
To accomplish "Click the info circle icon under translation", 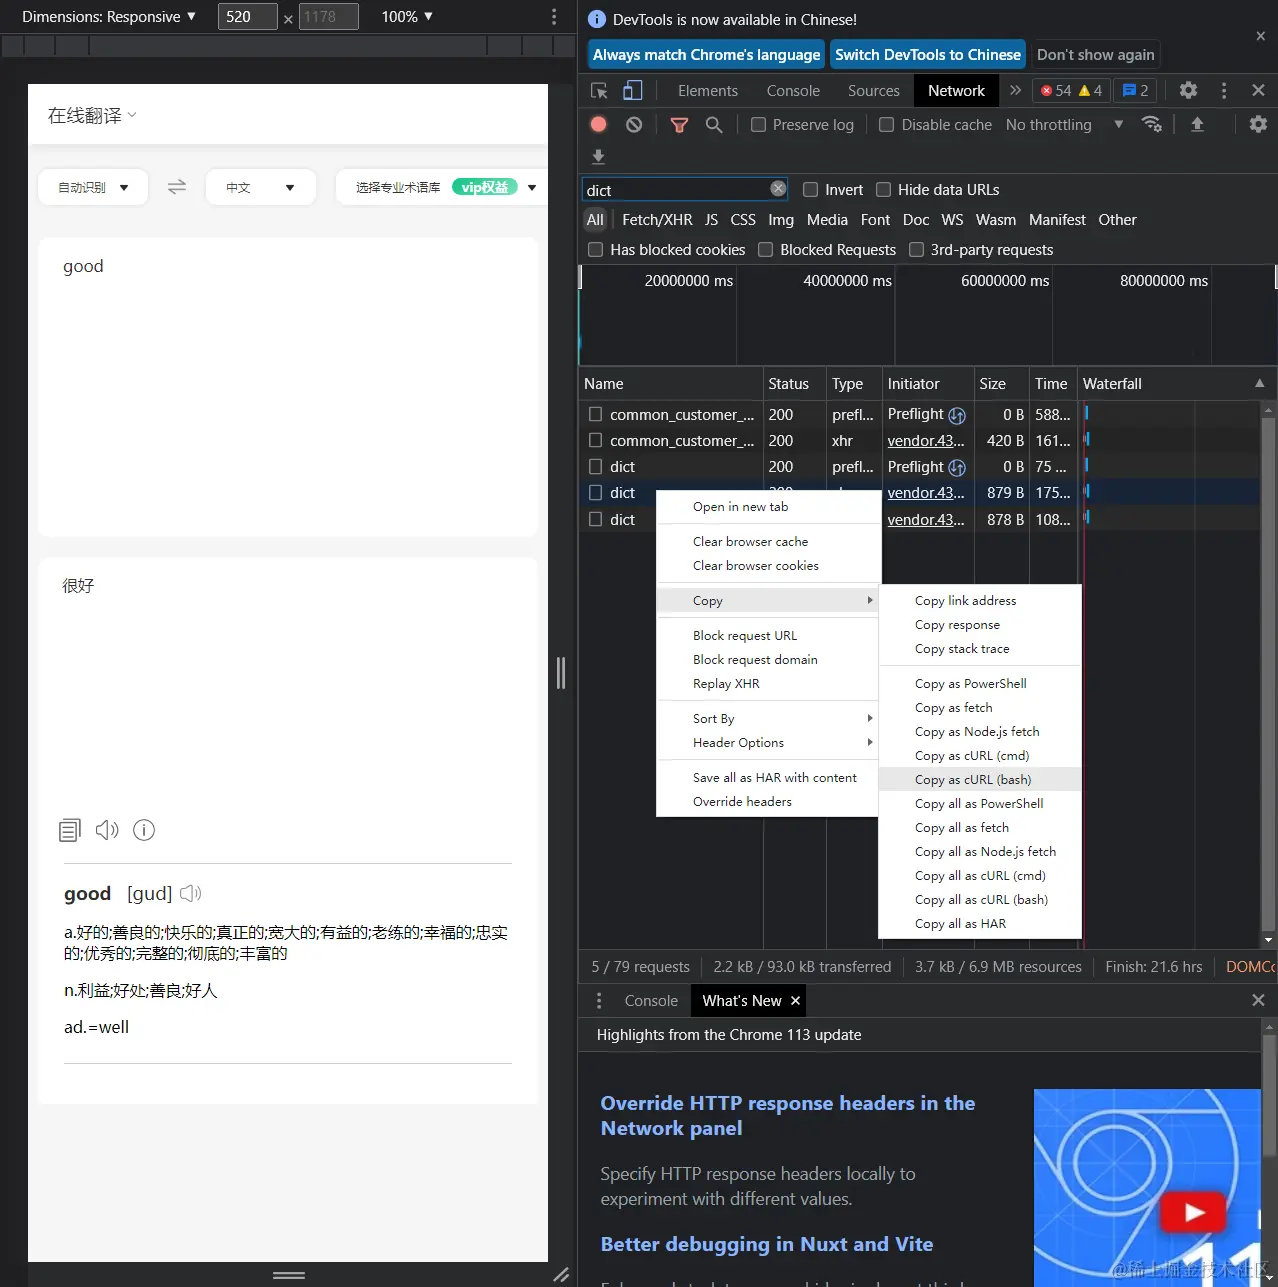I will [x=144, y=830].
